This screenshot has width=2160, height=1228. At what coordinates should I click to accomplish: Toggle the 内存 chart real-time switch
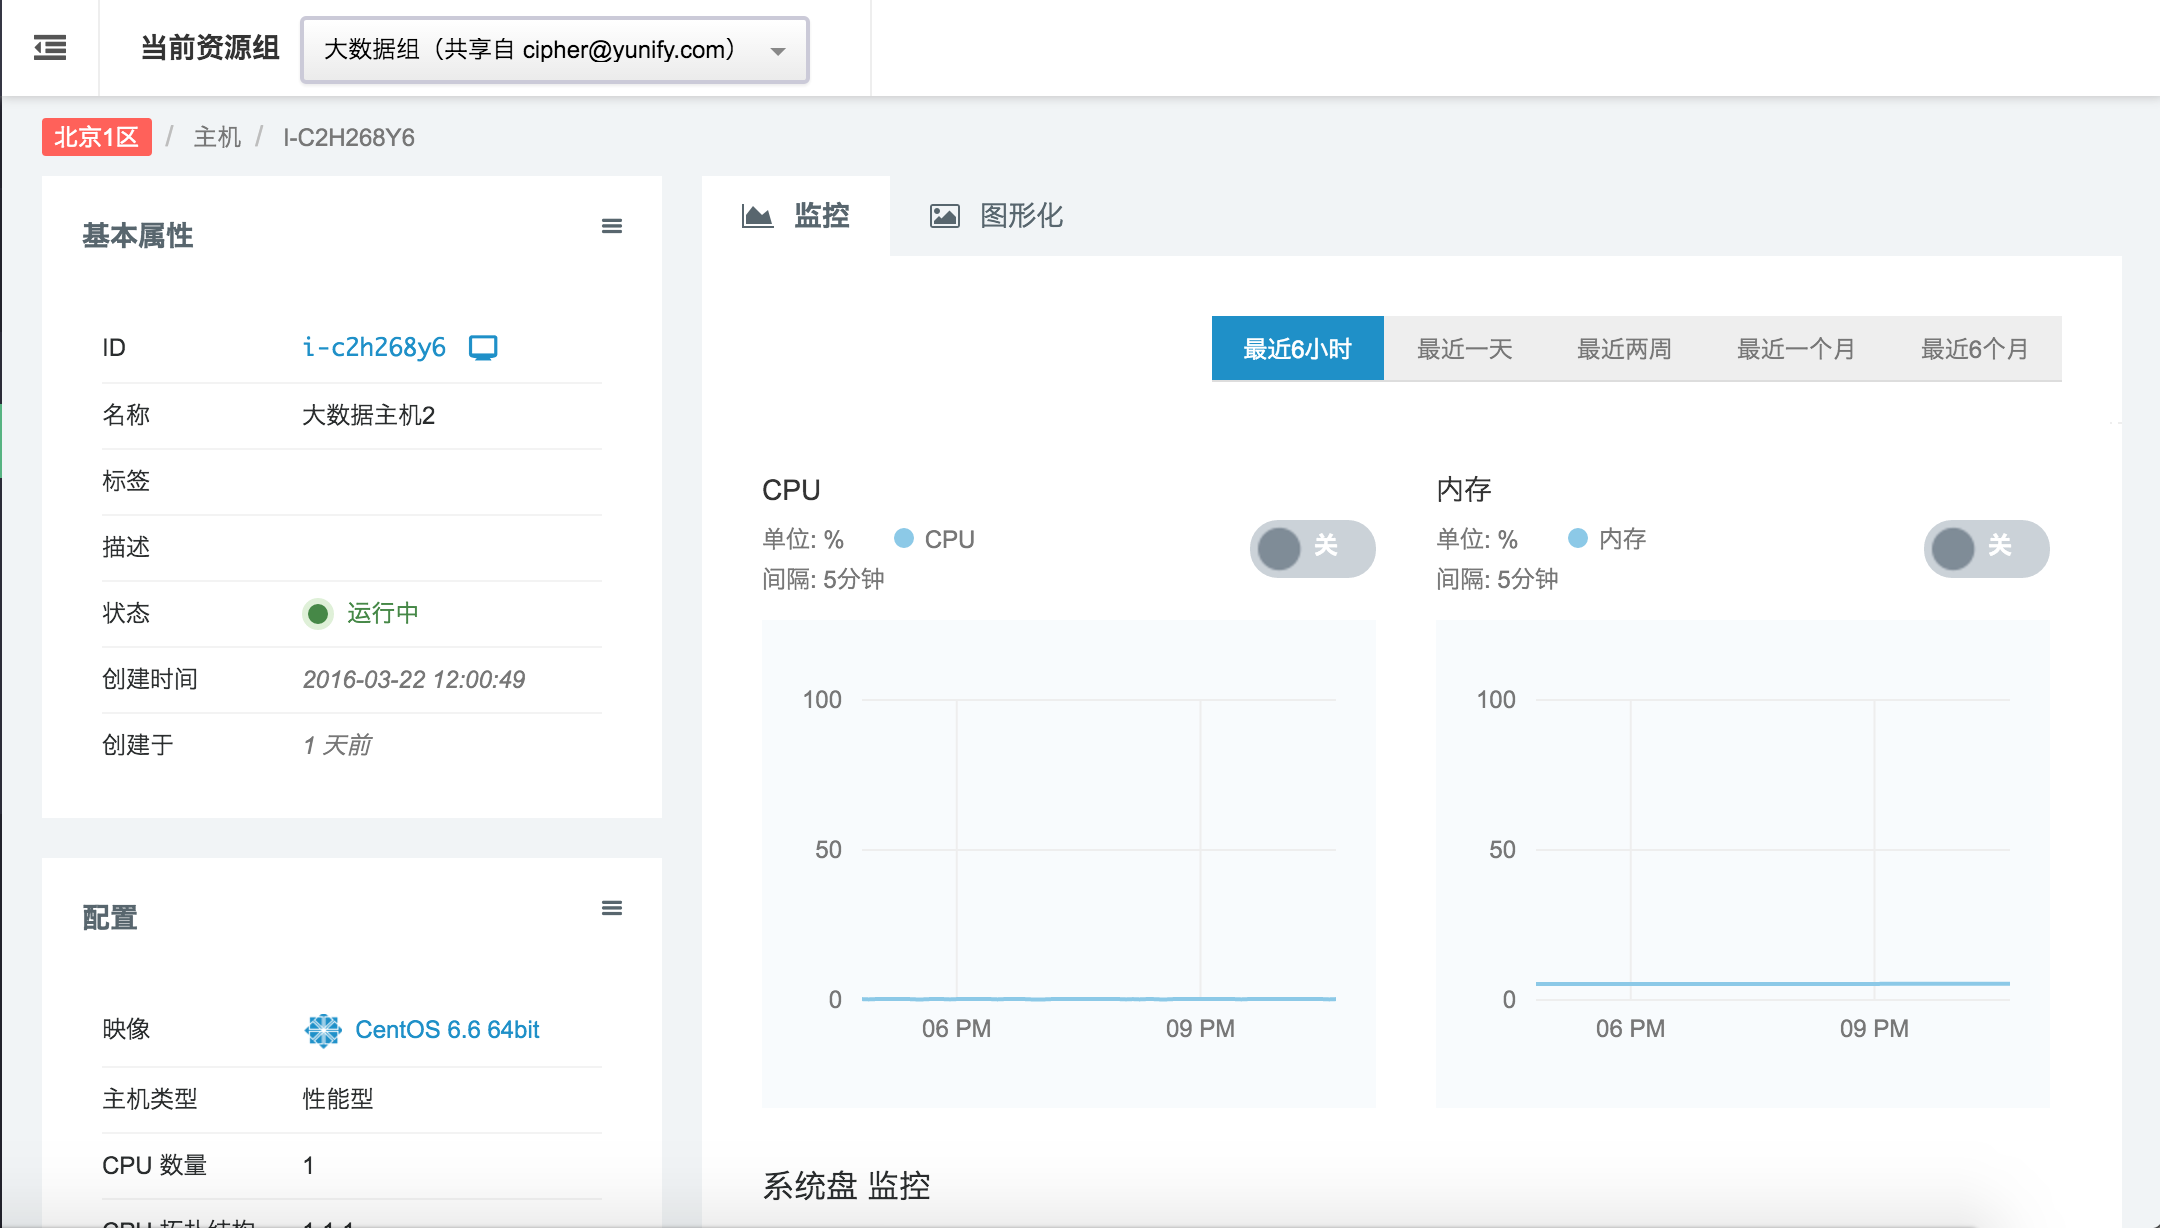point(1985,548)
